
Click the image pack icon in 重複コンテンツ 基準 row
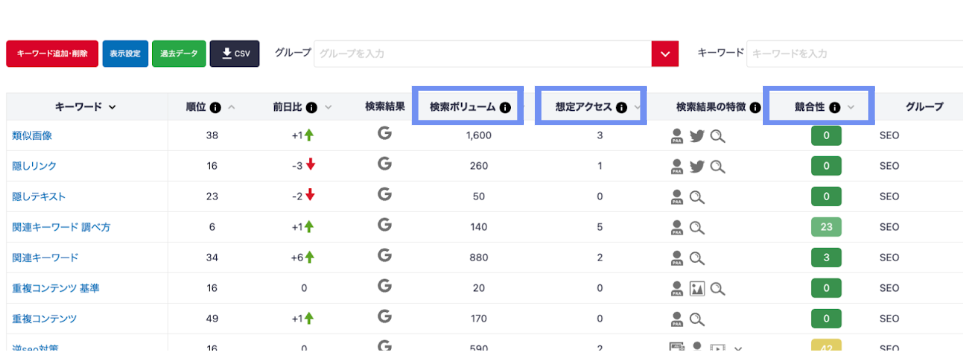pos(697,288)
